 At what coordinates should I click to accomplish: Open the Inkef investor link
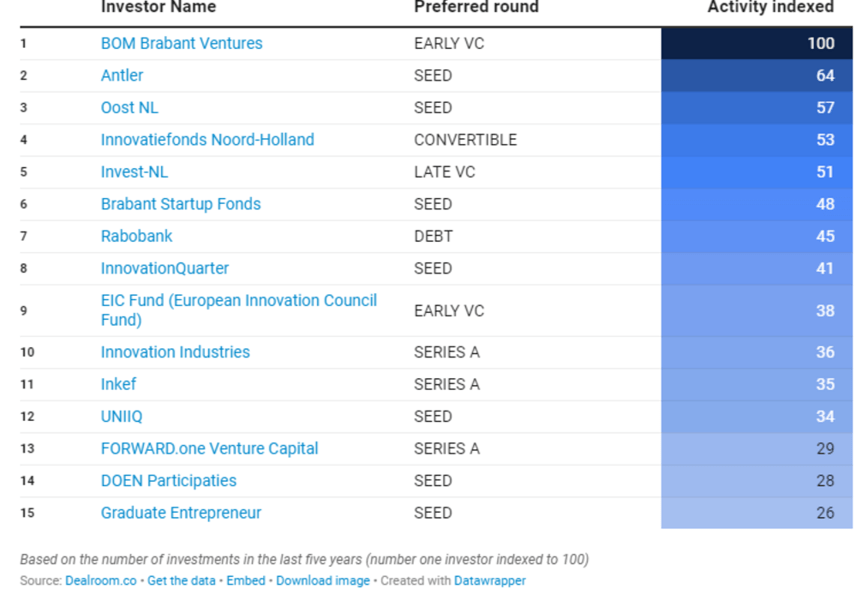coord(118,384)
